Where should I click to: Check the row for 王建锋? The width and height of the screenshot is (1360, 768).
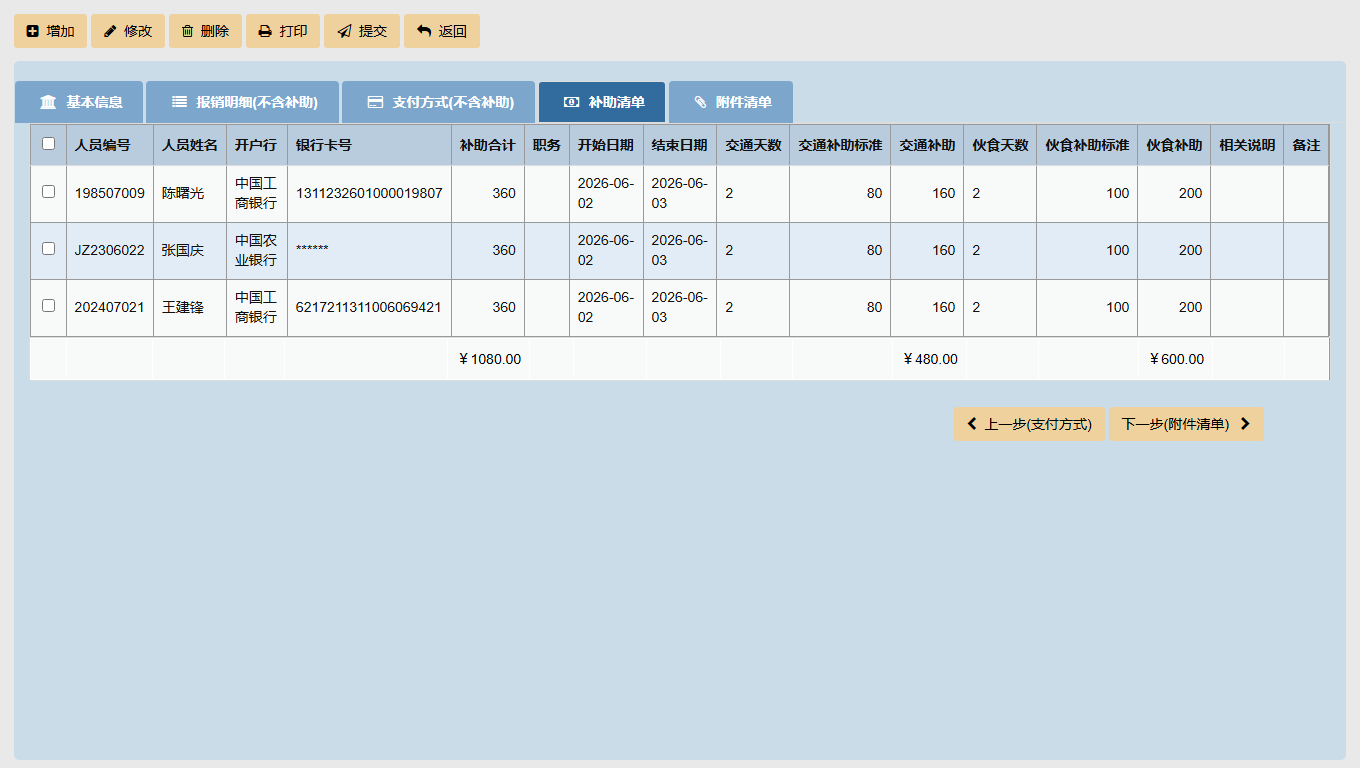point(48,306)
